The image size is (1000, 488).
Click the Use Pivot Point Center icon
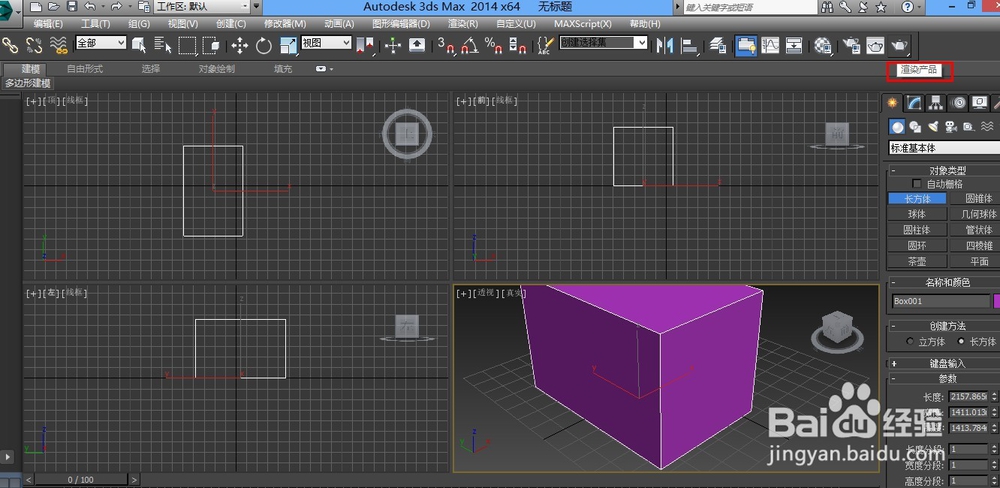click(365, 45)
